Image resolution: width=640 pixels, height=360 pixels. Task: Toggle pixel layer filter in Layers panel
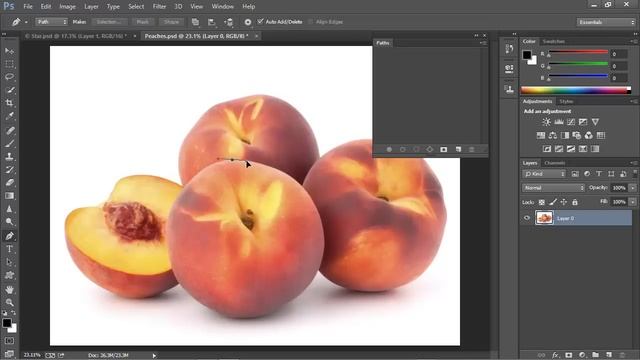(x=575, y=174)
